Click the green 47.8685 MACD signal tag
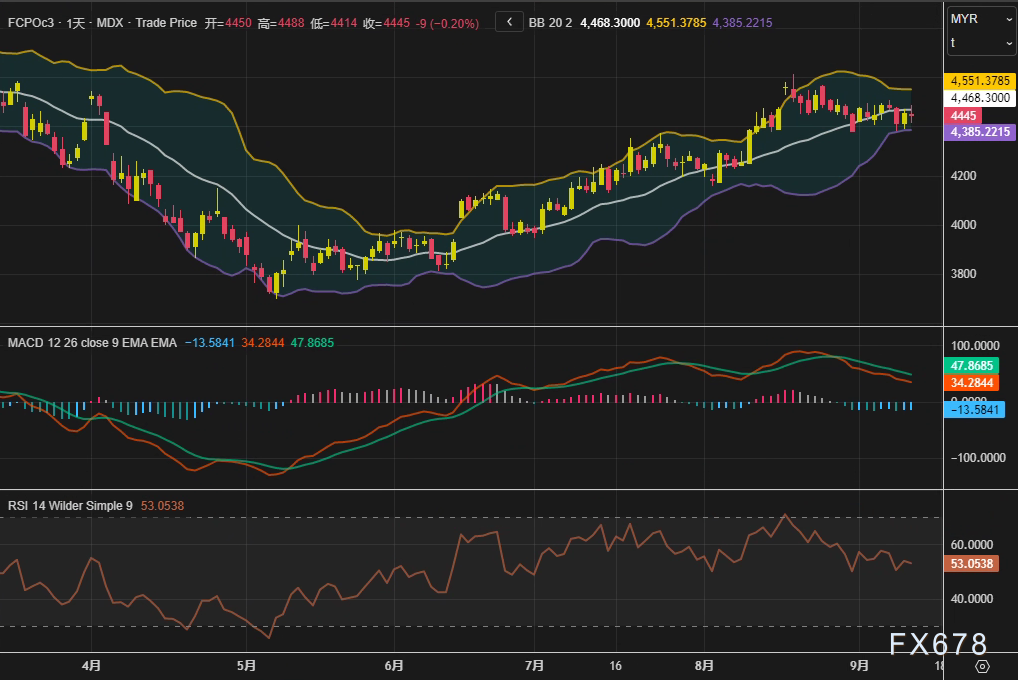The image size is (1018, 680). point(971,366)
